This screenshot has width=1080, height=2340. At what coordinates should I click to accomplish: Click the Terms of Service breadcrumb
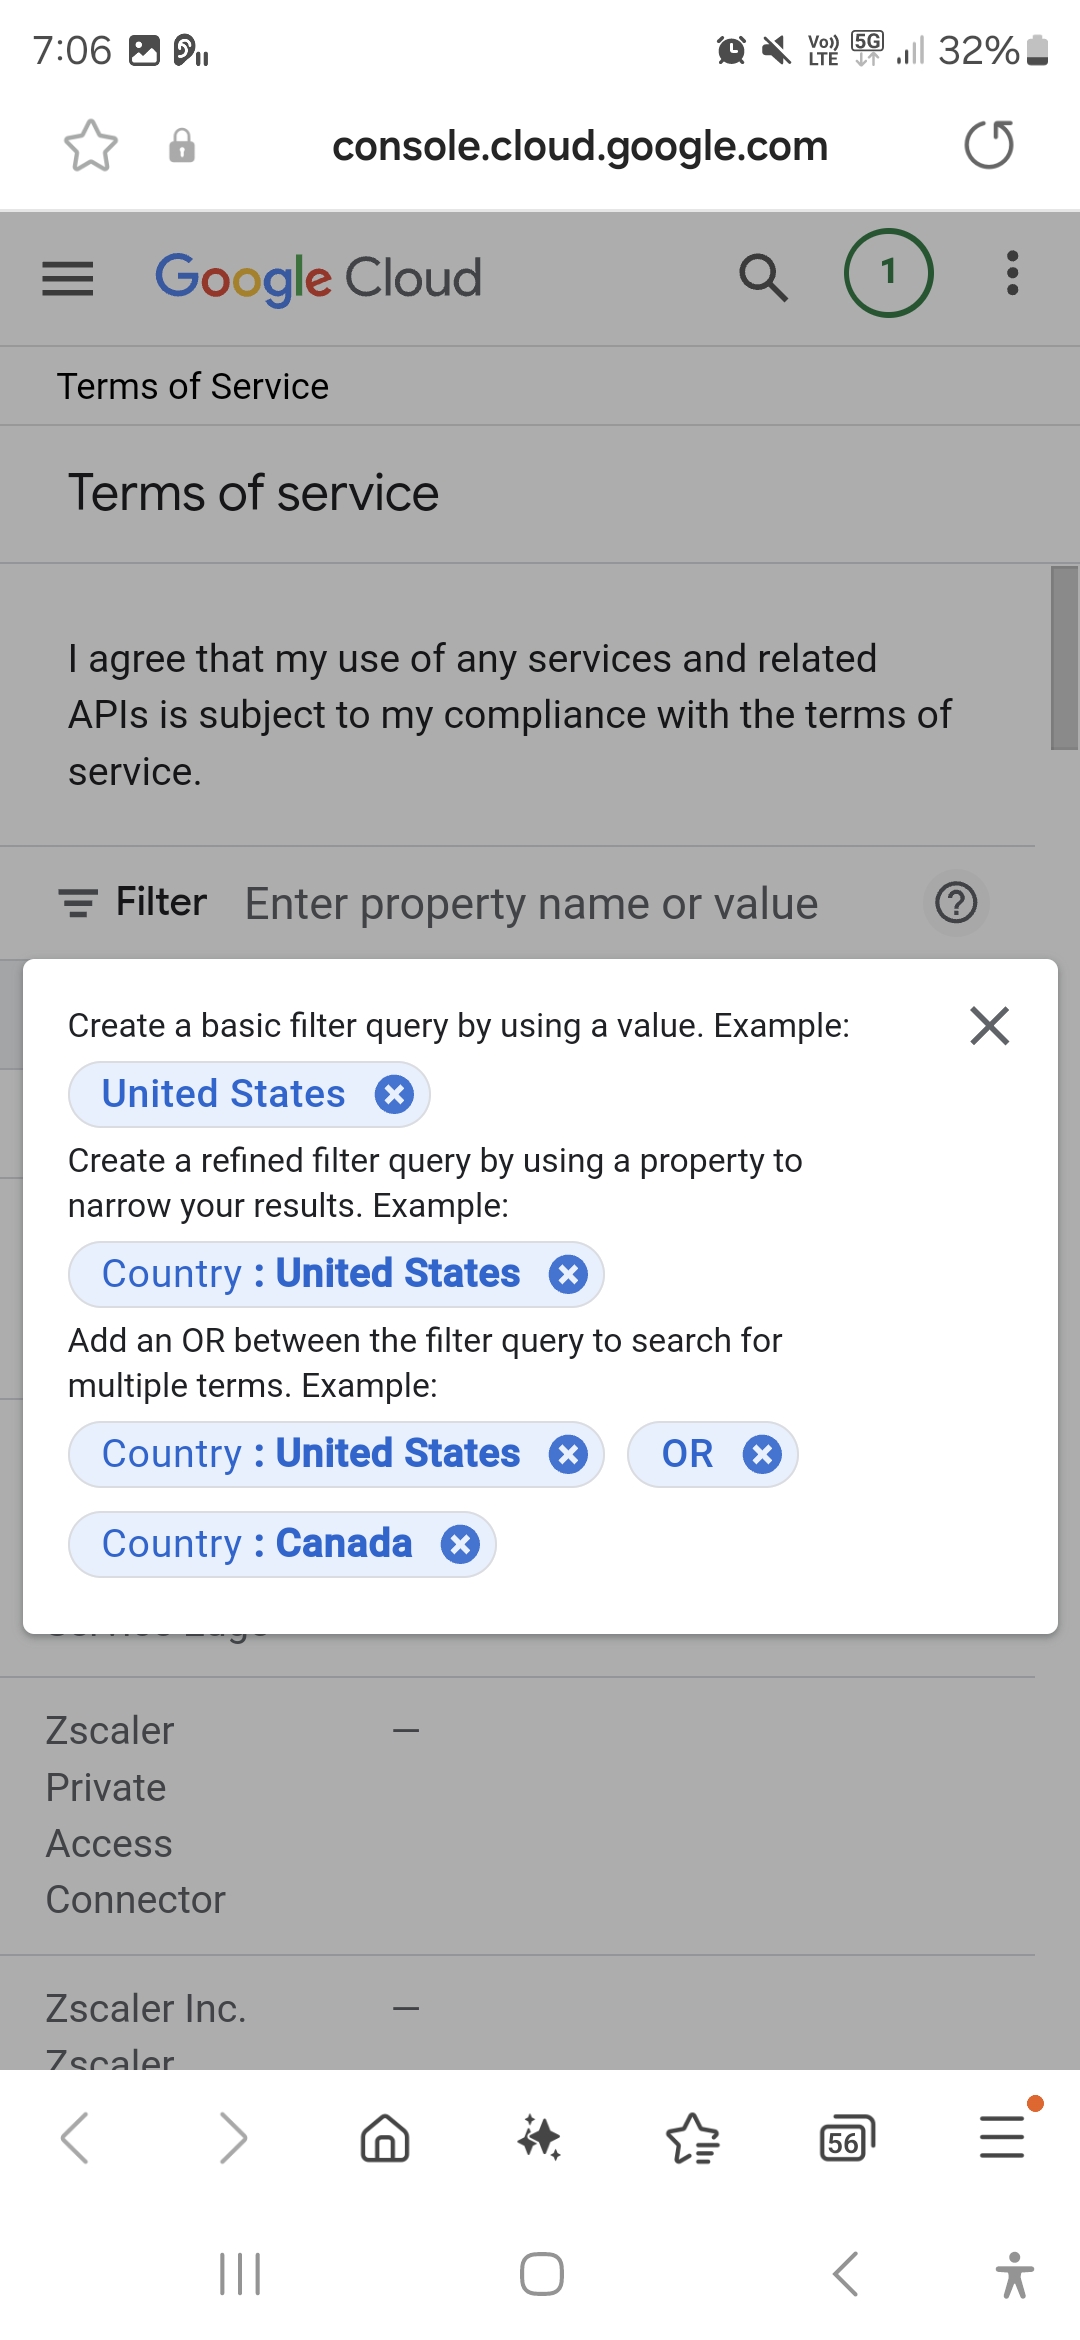(193, 386)
